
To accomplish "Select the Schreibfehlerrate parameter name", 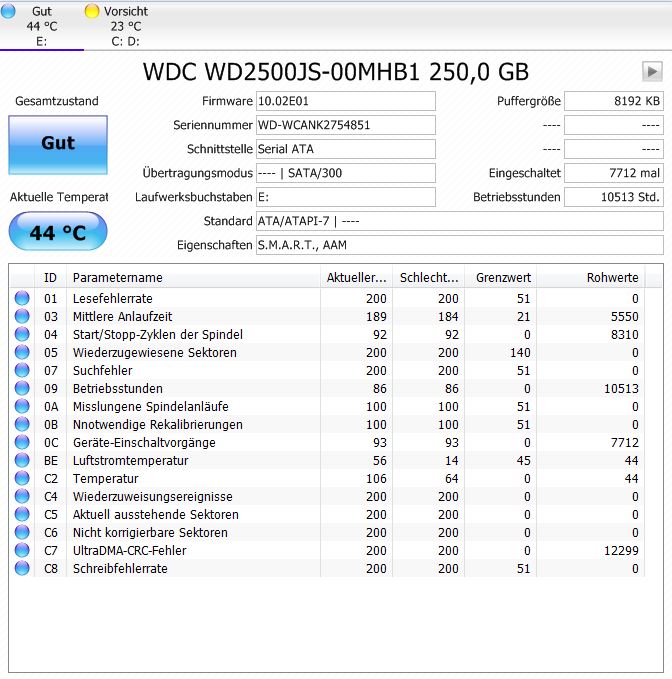I will [120, 569].
